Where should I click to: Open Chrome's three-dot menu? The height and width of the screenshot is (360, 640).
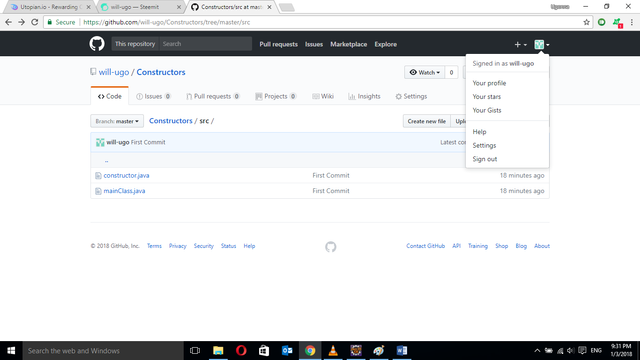click(x=632, y=22)
